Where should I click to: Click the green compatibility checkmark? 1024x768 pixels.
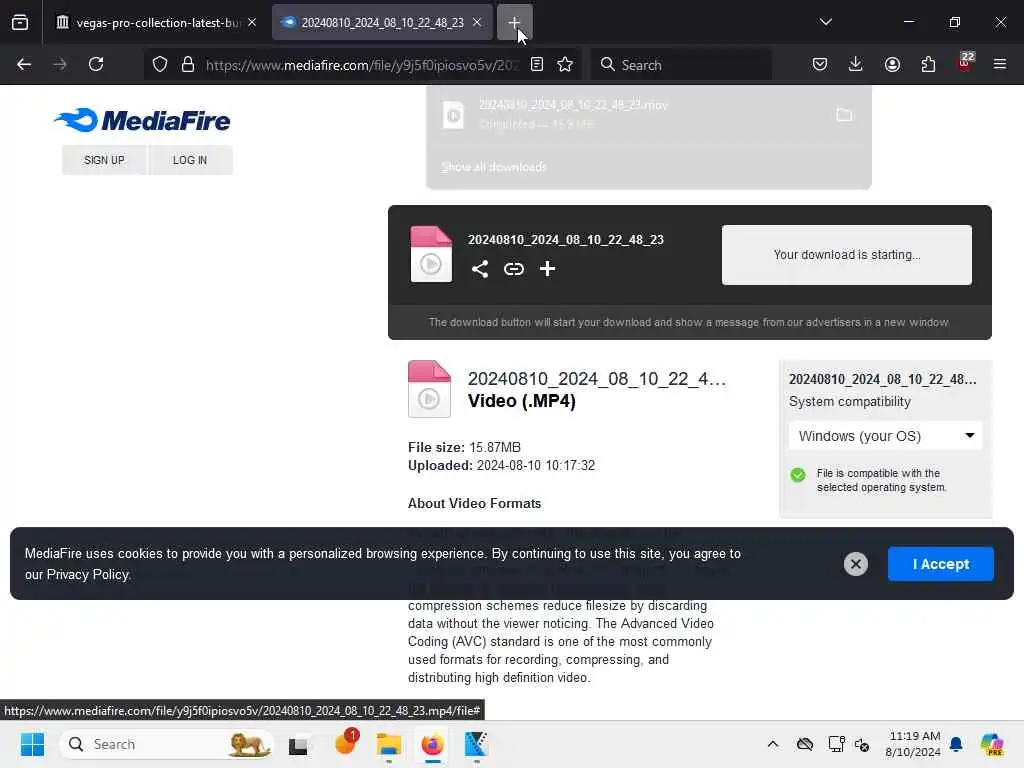(797, 475)
